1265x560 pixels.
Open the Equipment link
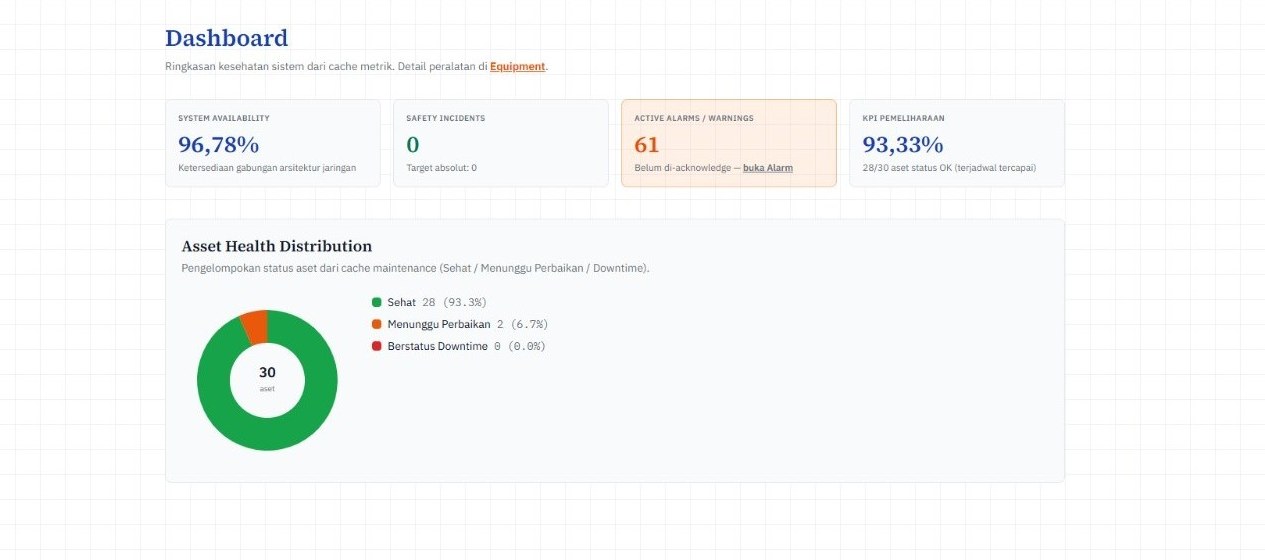click(517, 66)
